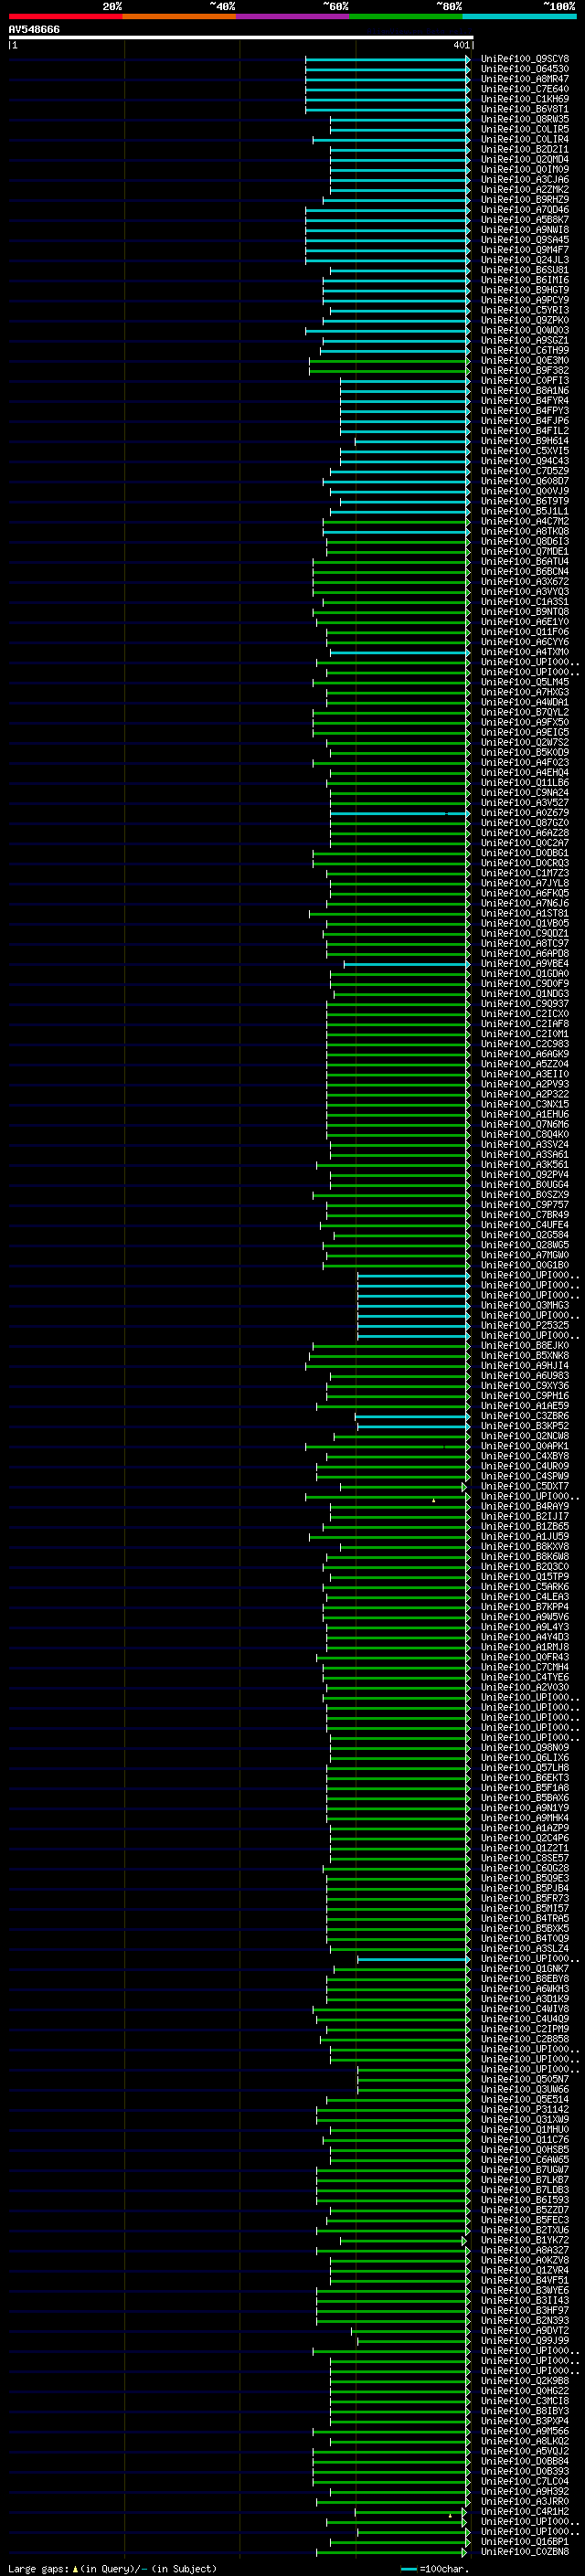
Task: Select the UniRef100_B4RAY9 entry
Action: click(525, 1506)
